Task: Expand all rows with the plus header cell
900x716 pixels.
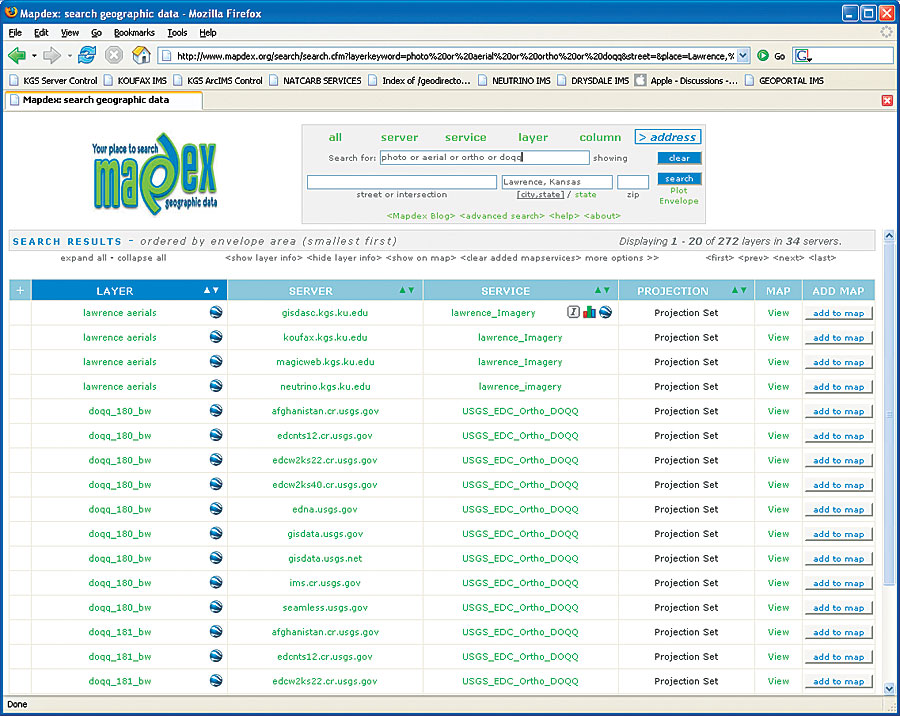Action: [x=20, y=290]
